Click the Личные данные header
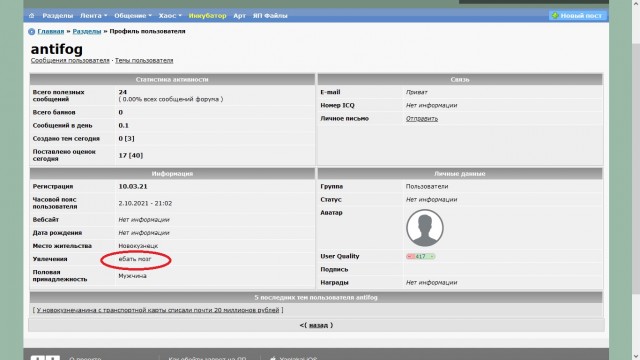 (460, 174)
